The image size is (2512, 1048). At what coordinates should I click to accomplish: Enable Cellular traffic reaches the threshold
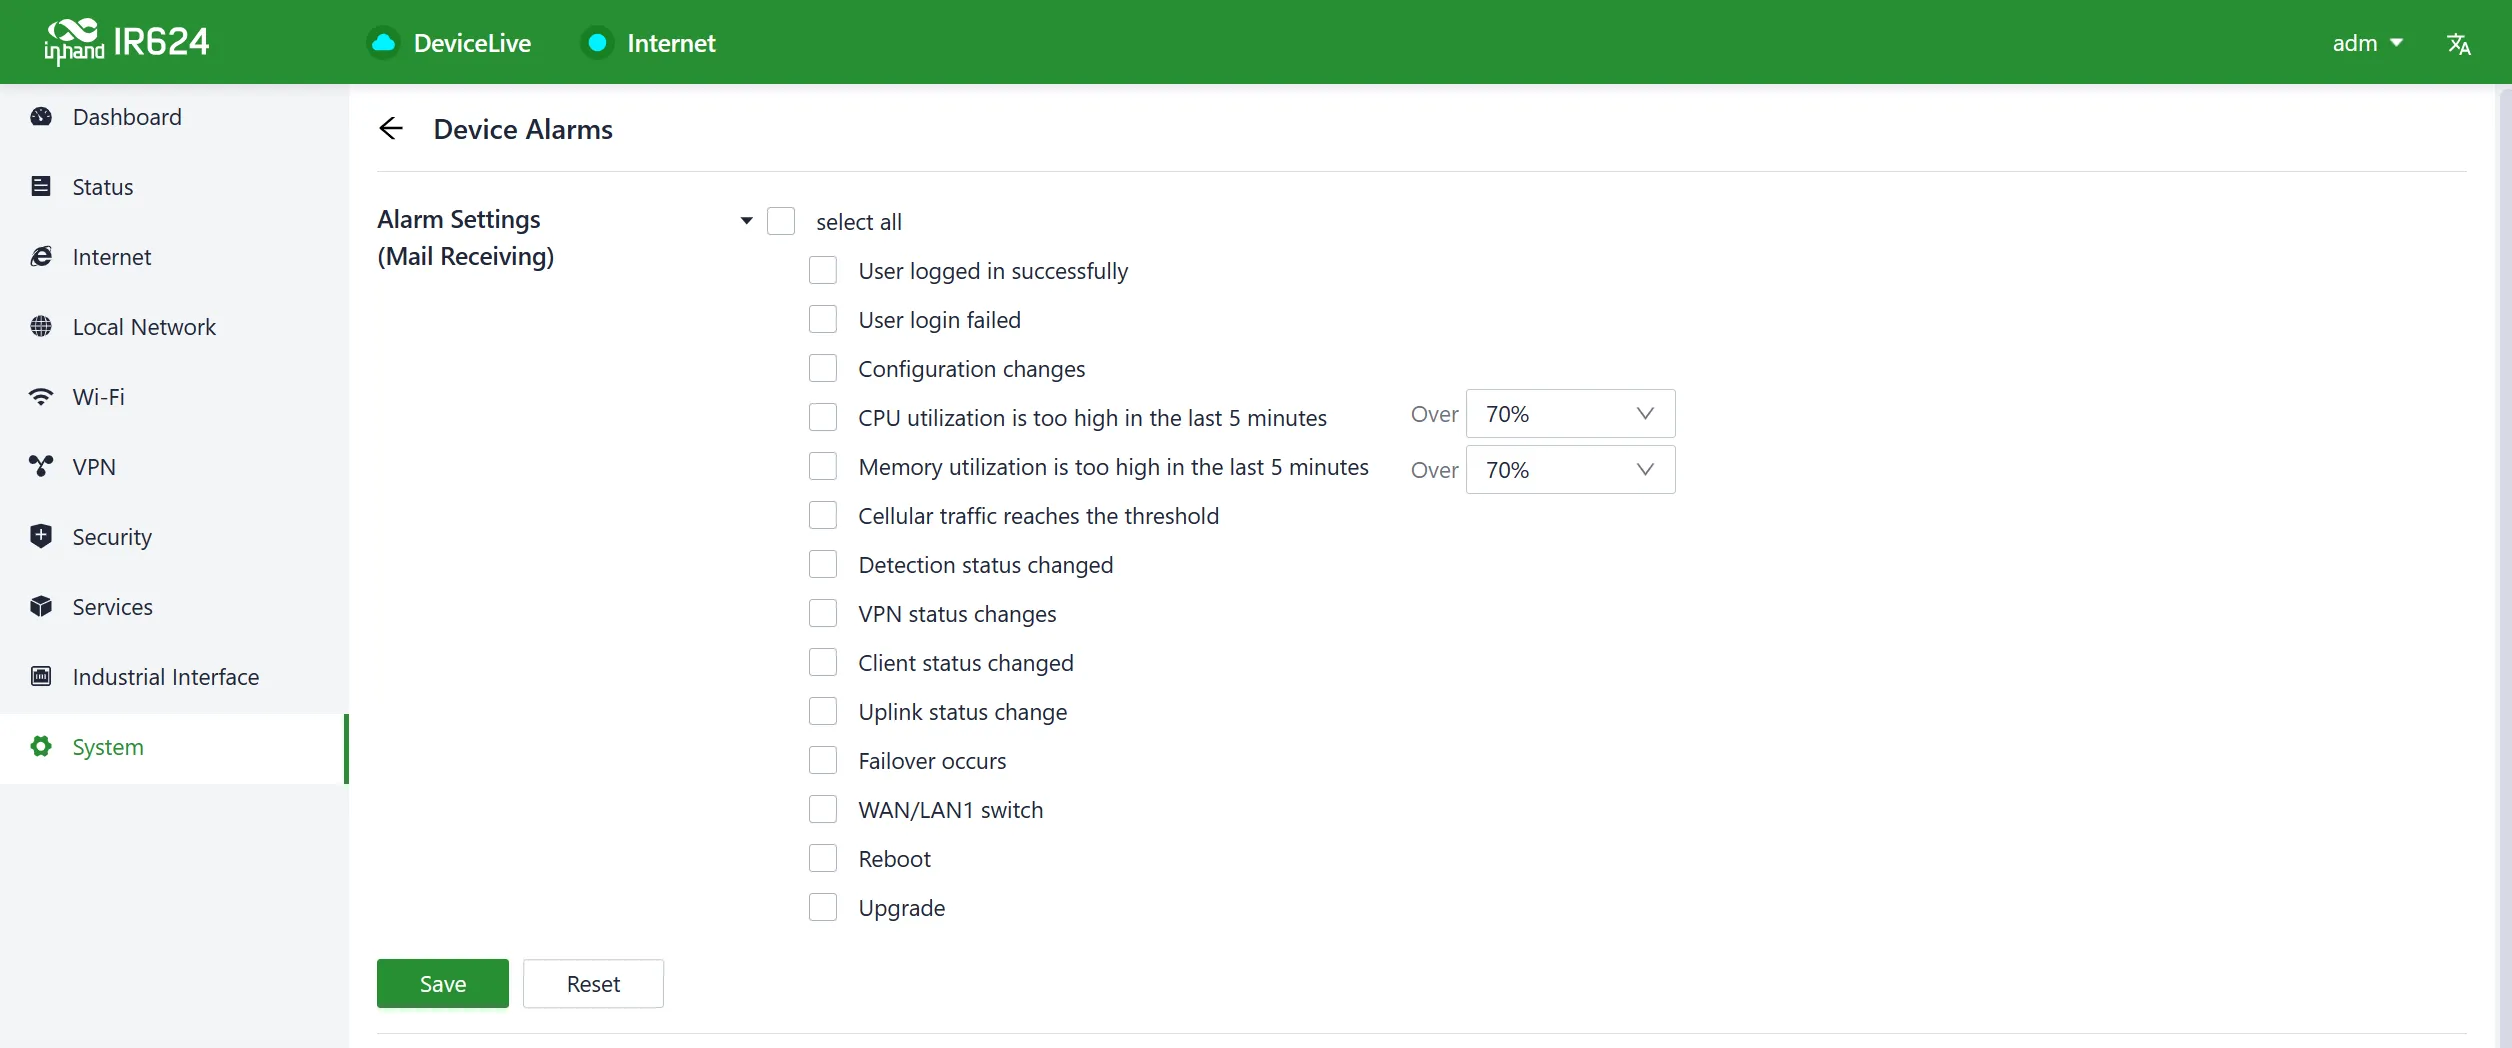[823, 515]
